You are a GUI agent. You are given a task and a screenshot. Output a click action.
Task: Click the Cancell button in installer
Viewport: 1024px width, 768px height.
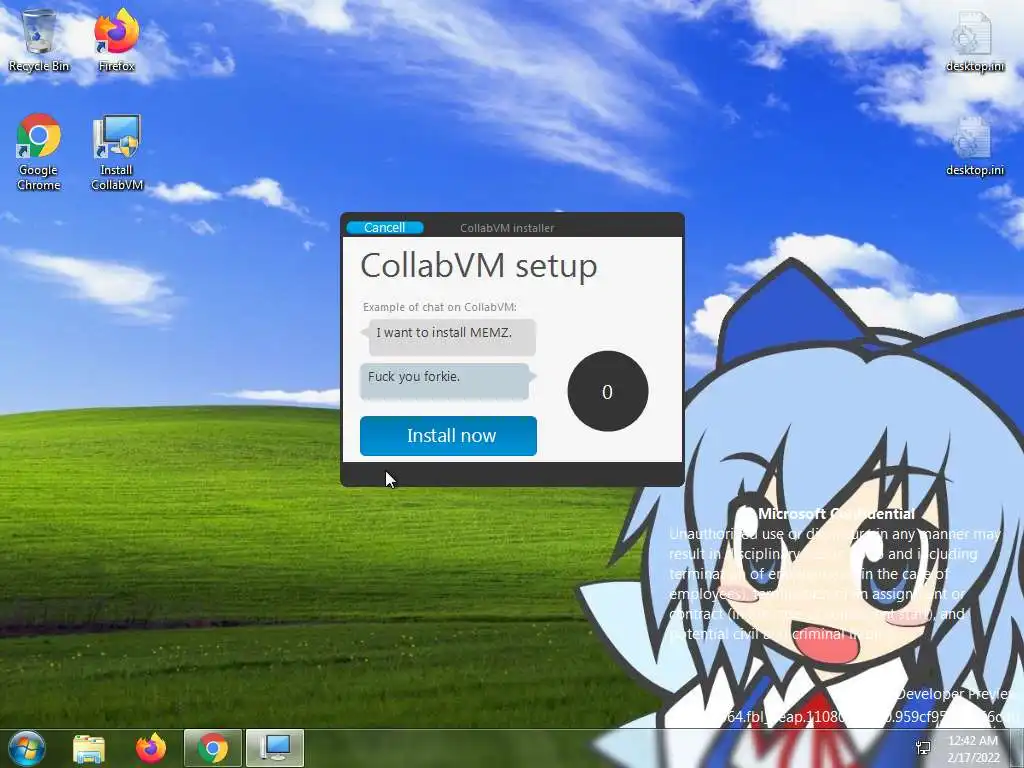coord(385,227)
